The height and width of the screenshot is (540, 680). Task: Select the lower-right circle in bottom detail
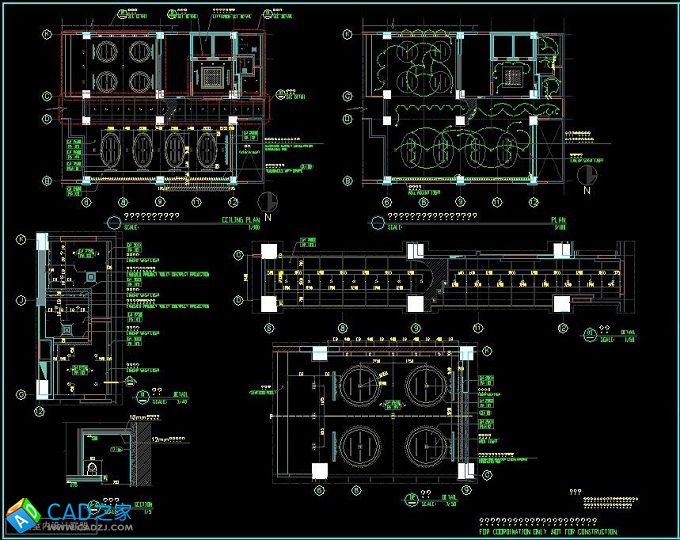(x=428, y=445)
